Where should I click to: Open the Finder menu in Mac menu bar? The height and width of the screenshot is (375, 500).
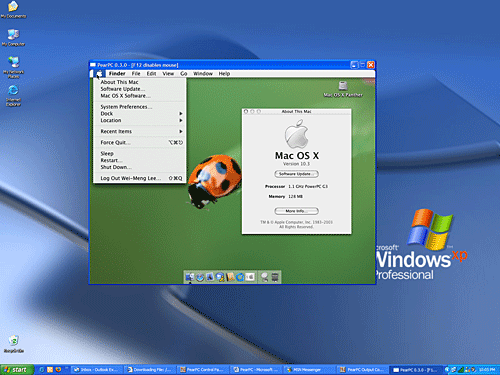117,73
